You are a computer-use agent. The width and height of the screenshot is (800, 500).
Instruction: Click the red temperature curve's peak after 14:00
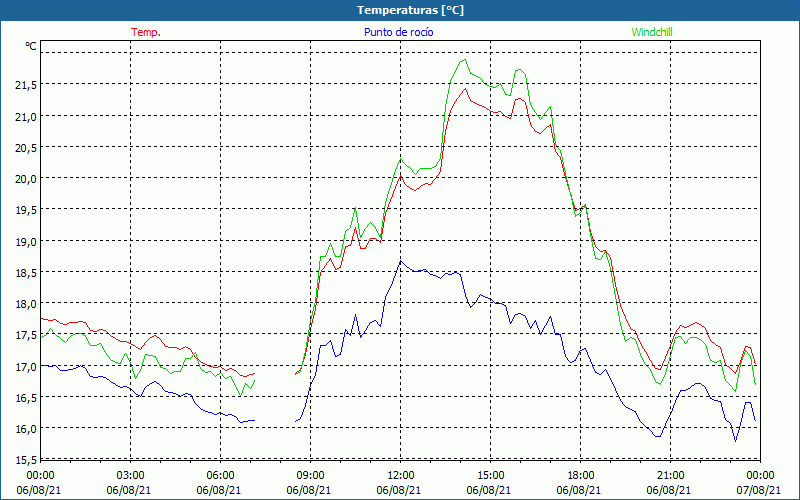[465, 89]
